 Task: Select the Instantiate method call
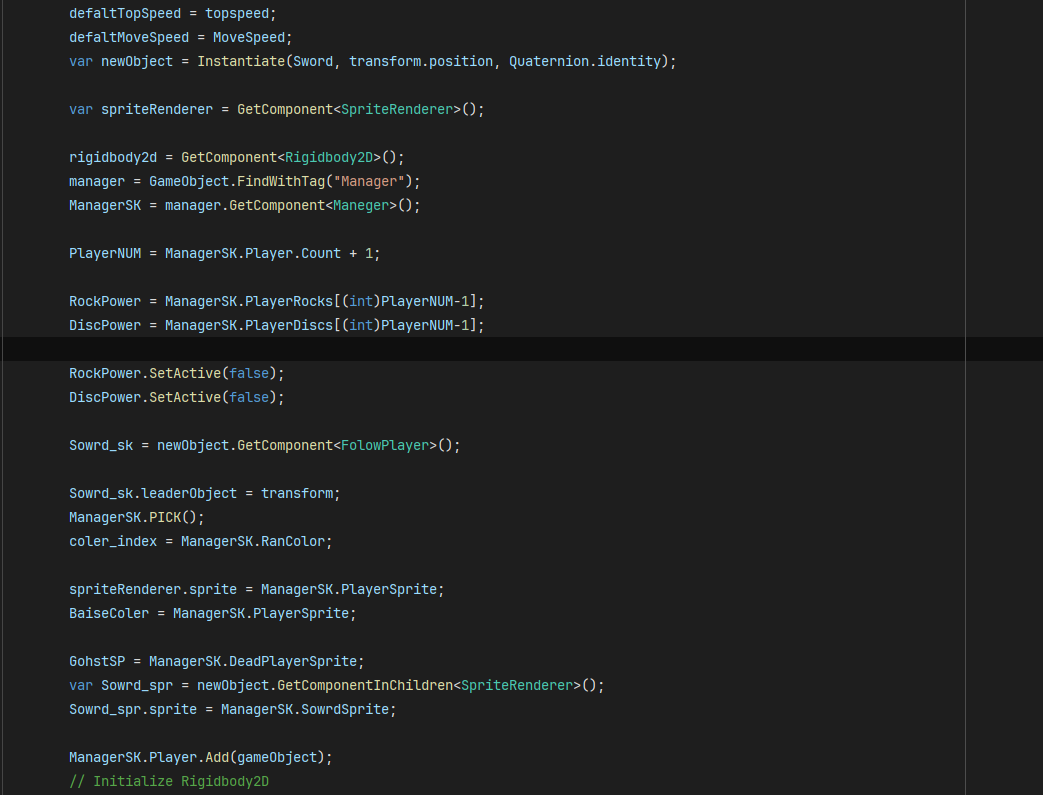(245, 61)
